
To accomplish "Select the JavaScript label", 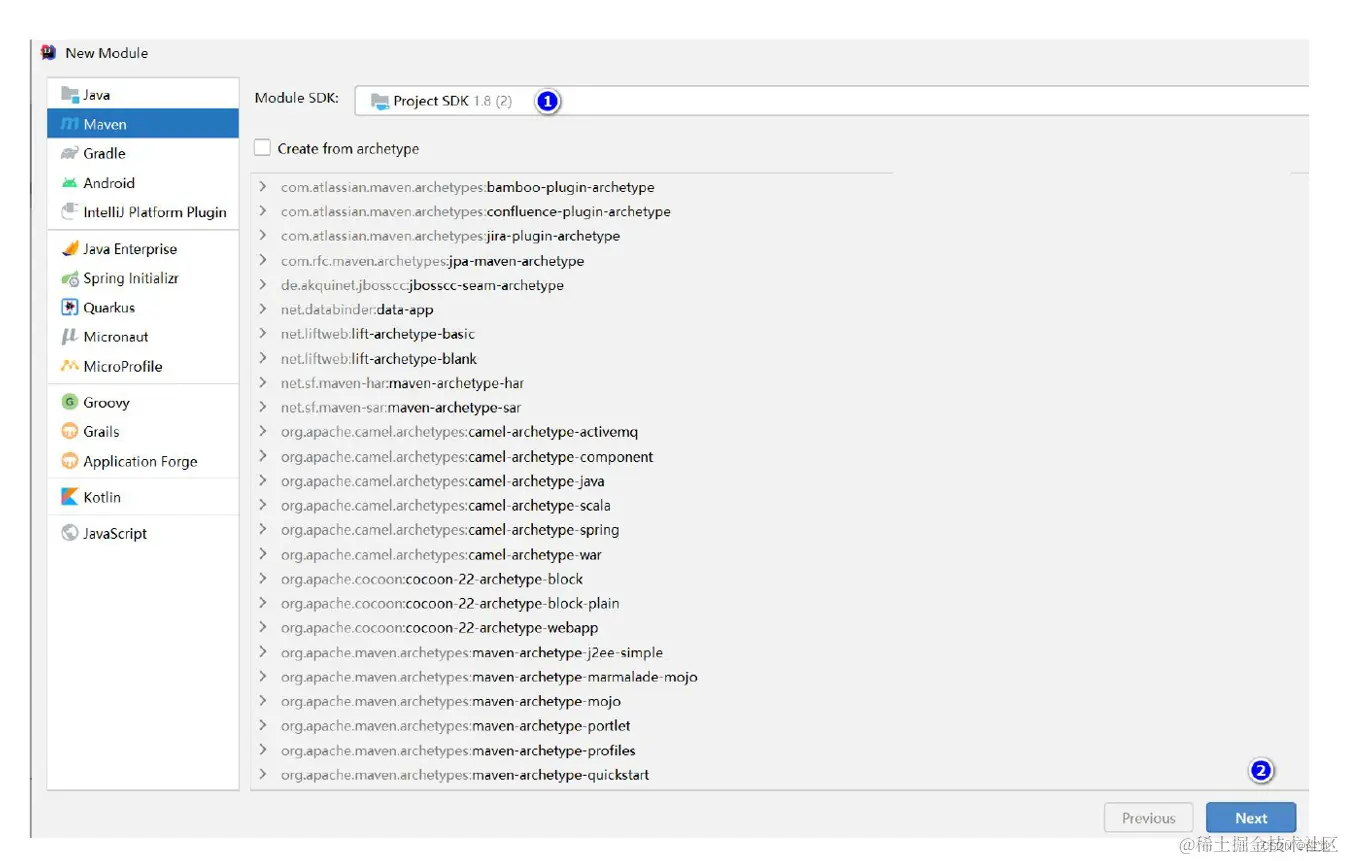I will 115,533.
